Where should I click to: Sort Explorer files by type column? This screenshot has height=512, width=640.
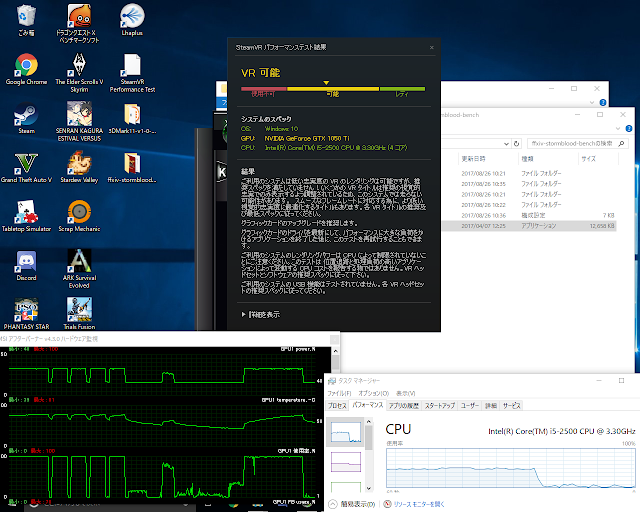548,159
